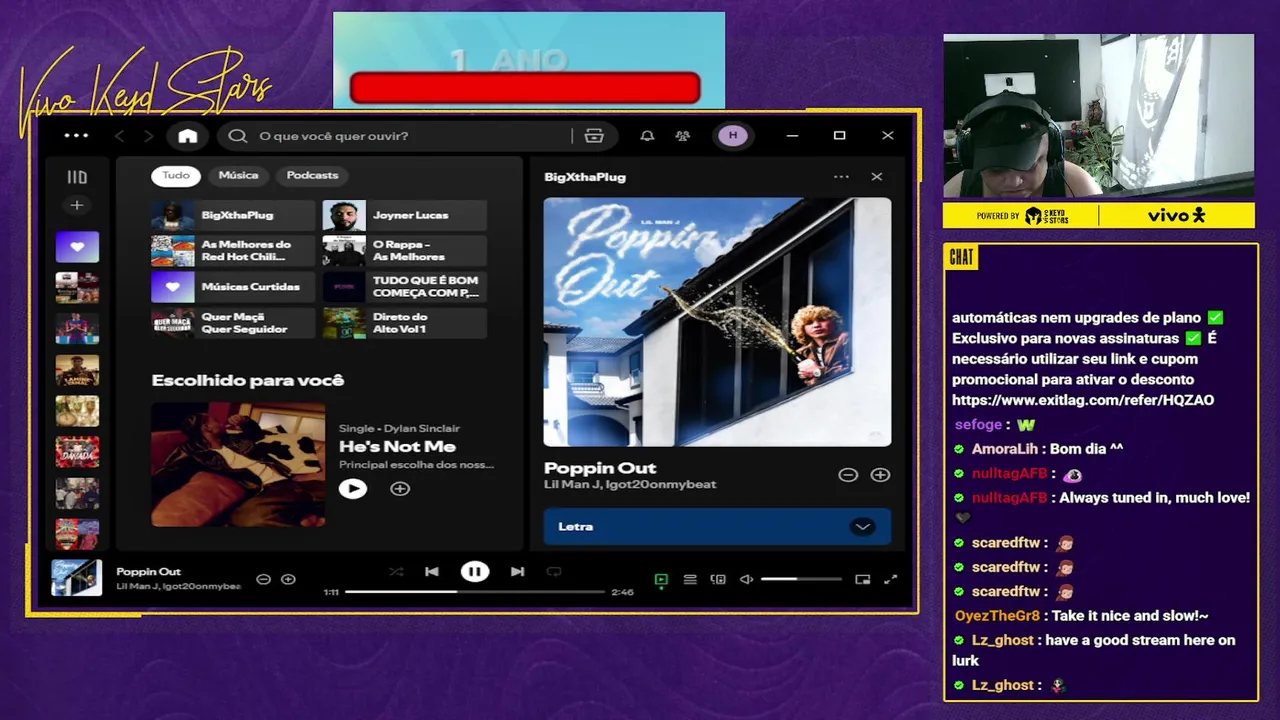Open Lil Man J, Igot20onmybeat artist link

click(x=630, y=485)
